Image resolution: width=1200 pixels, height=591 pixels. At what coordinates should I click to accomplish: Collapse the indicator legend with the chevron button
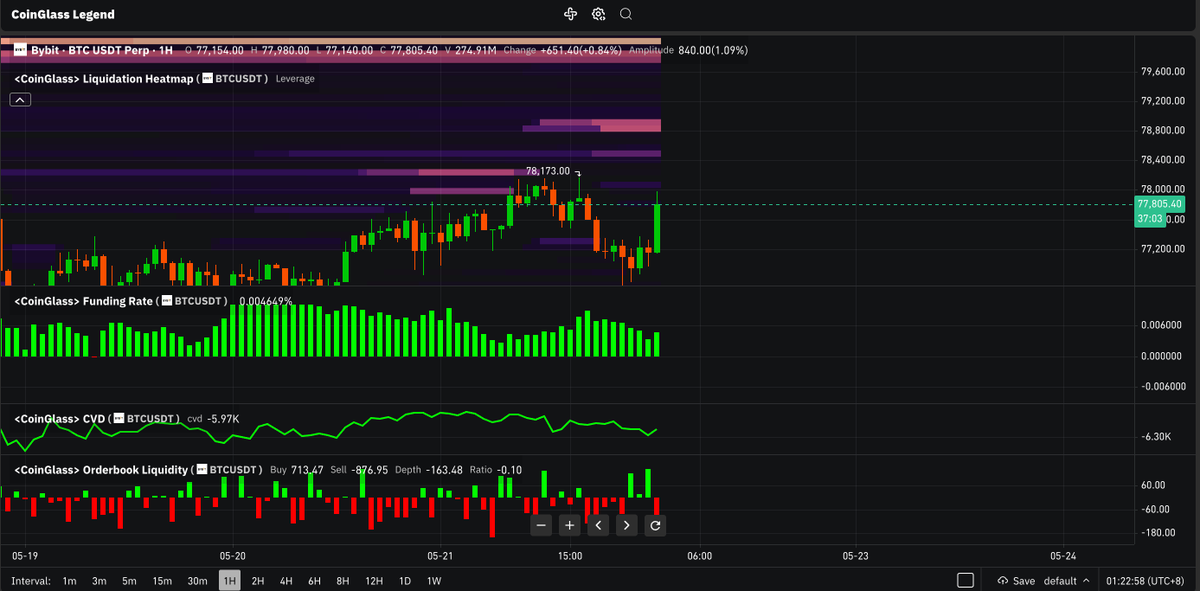[x=20, y=99]
